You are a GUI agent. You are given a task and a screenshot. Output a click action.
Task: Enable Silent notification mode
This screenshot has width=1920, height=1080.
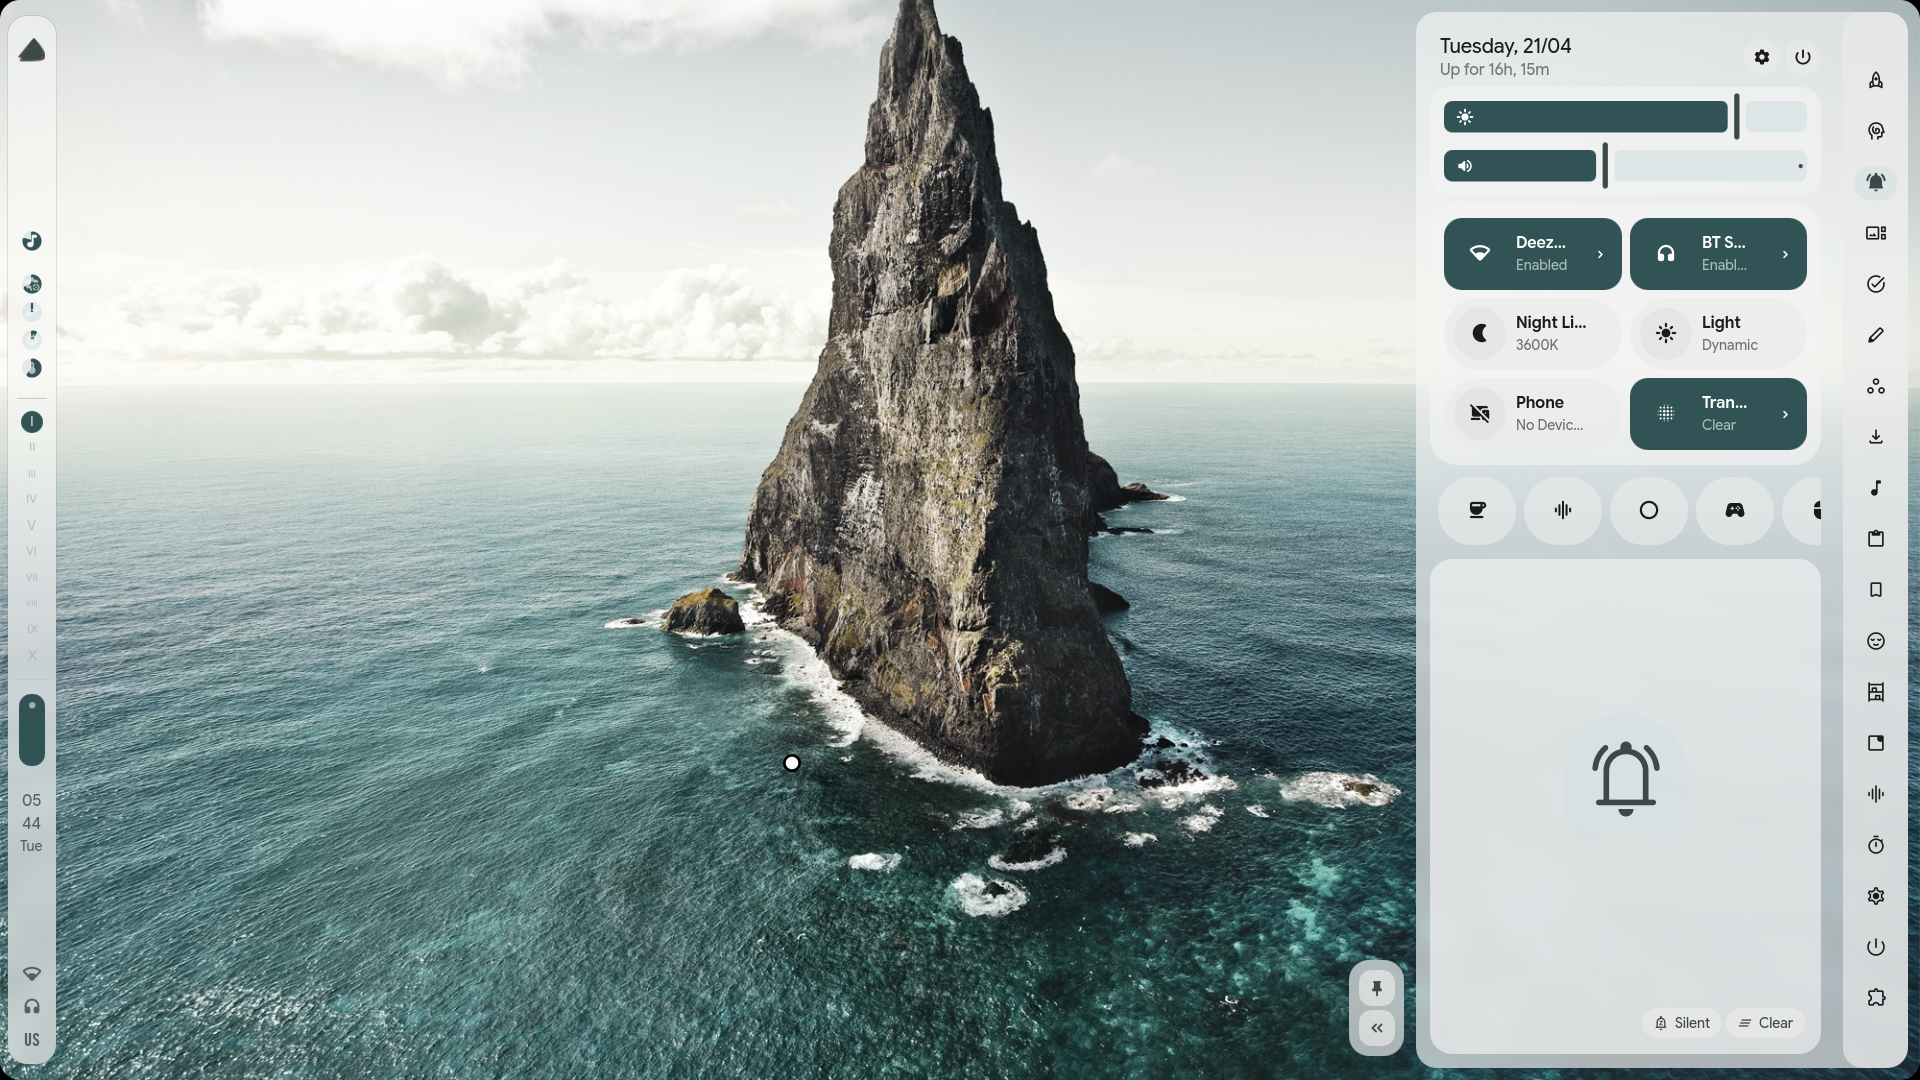point(1680,1022)
